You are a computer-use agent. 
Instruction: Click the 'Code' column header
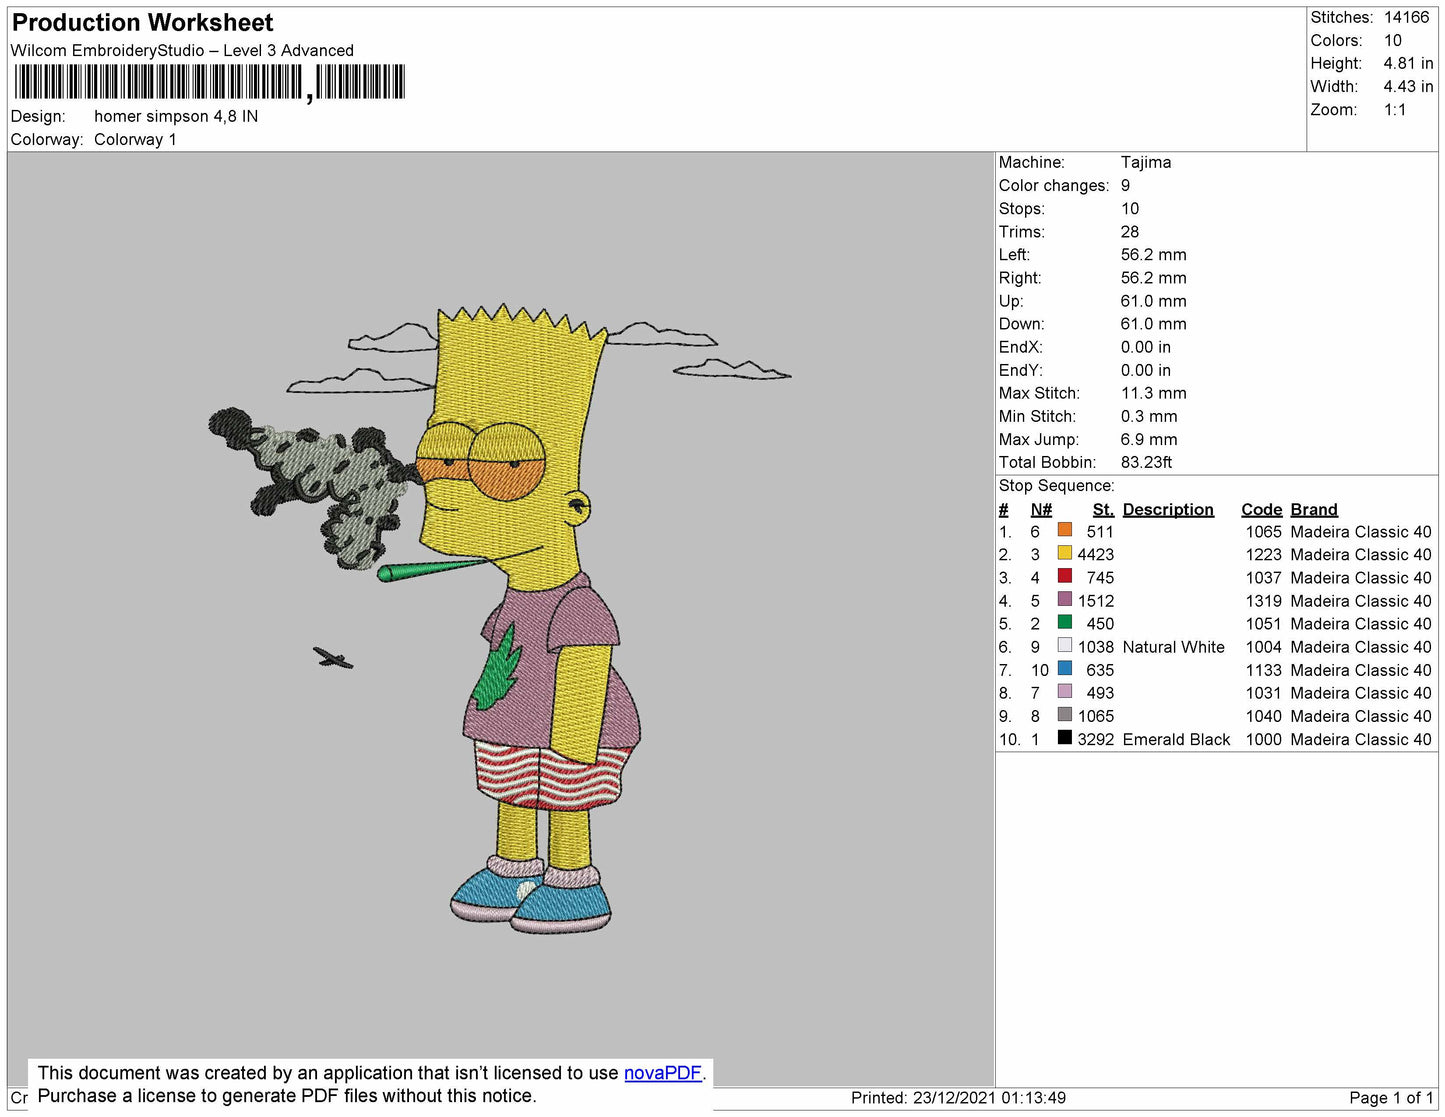tap(1261, 509)
